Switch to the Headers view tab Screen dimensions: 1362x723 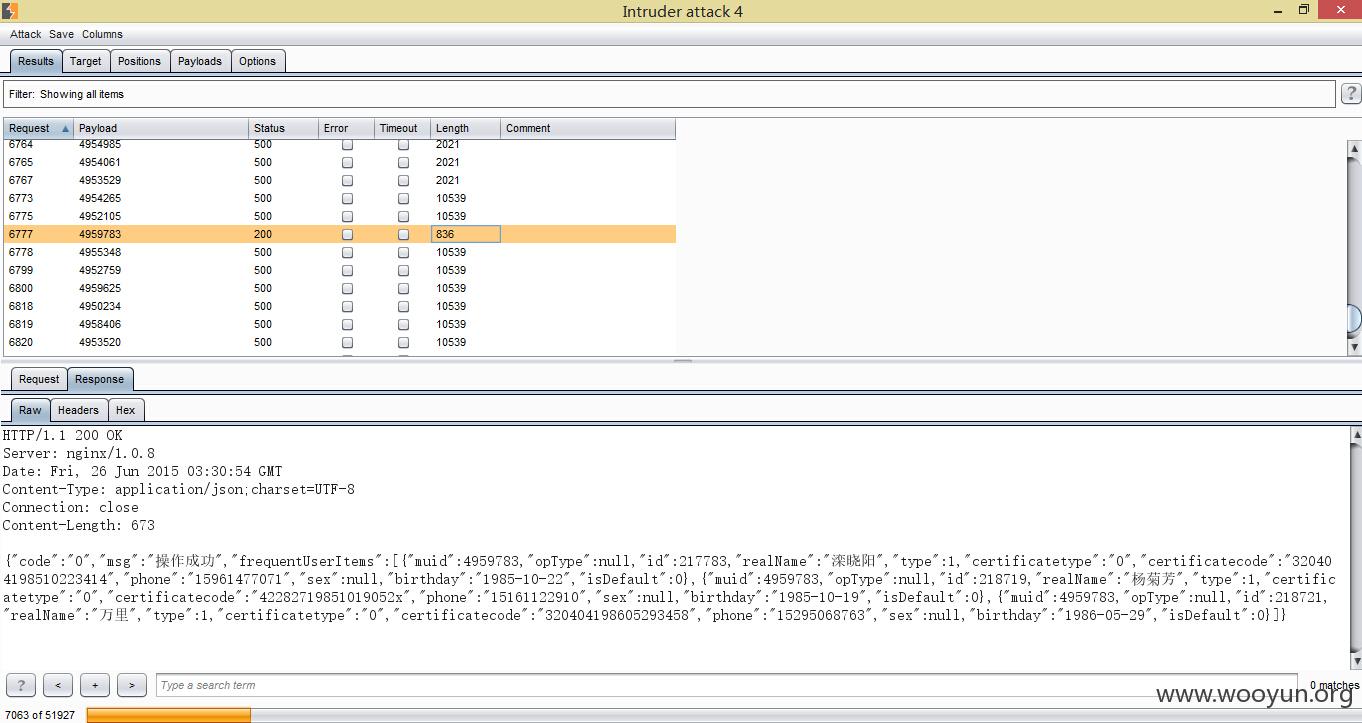pos(78,410)
